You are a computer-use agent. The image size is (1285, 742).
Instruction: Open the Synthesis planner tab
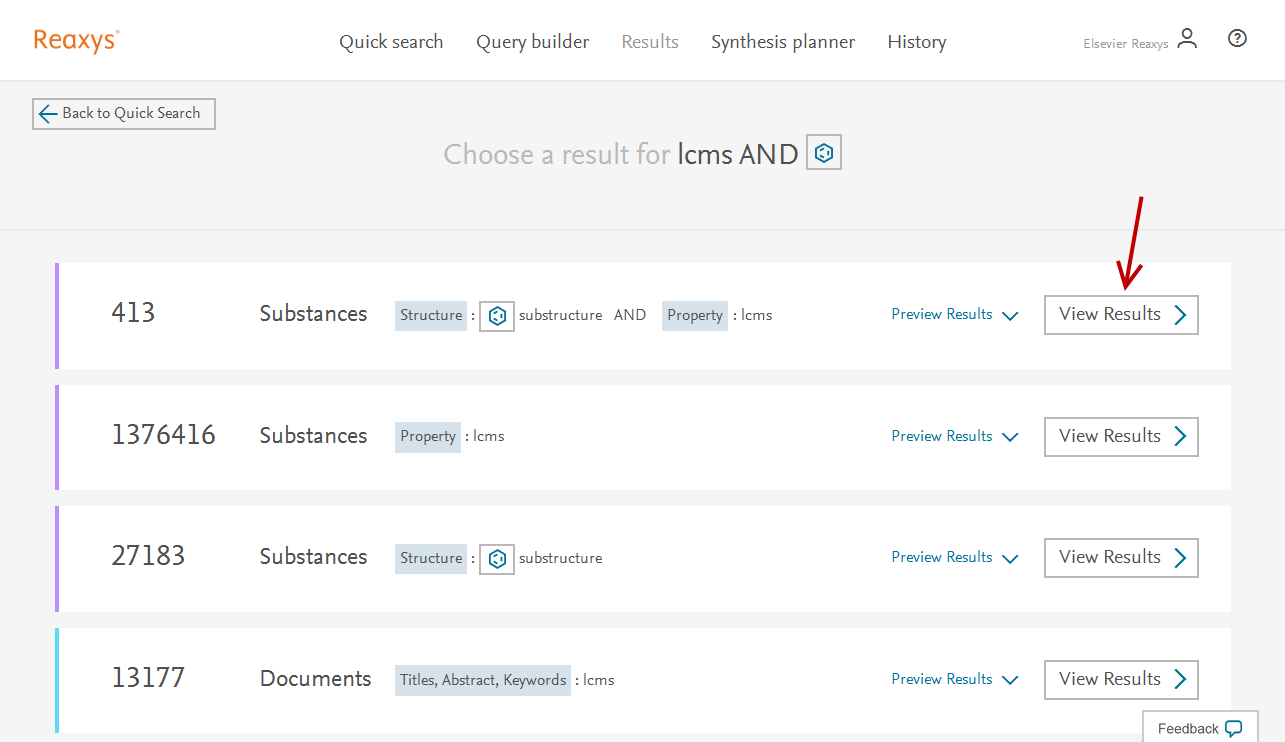(783, 42)
